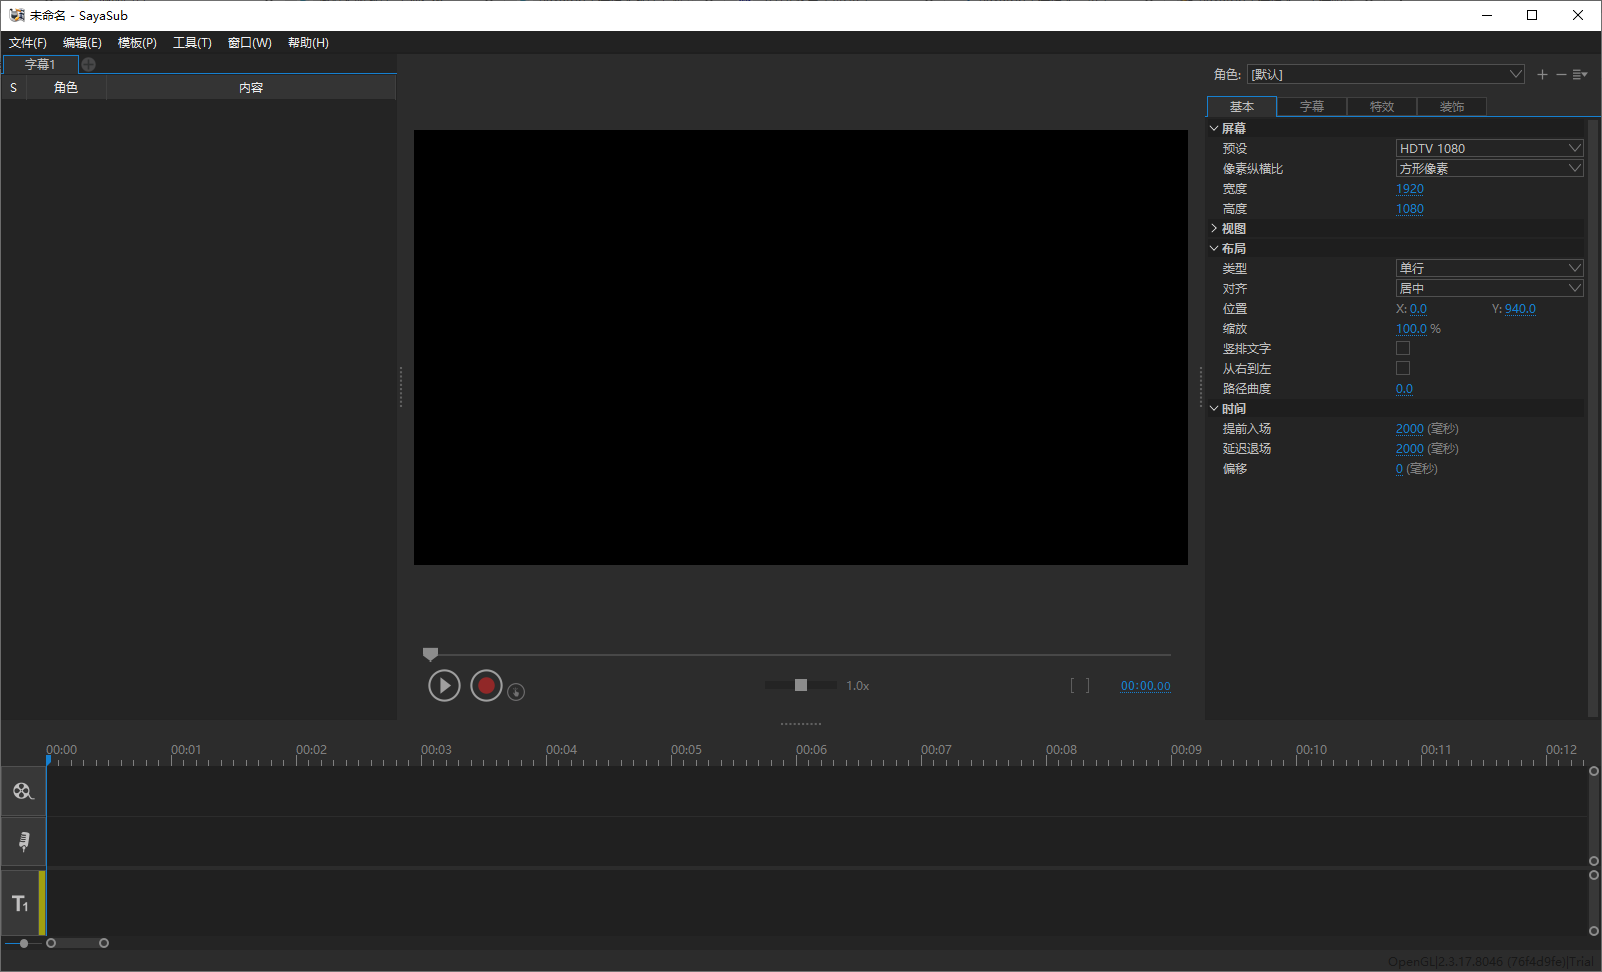The height and width of the screenshot is (972, 1602).
Task: Click the bracket range marker icon
Action: click(x=1080, y=685)
